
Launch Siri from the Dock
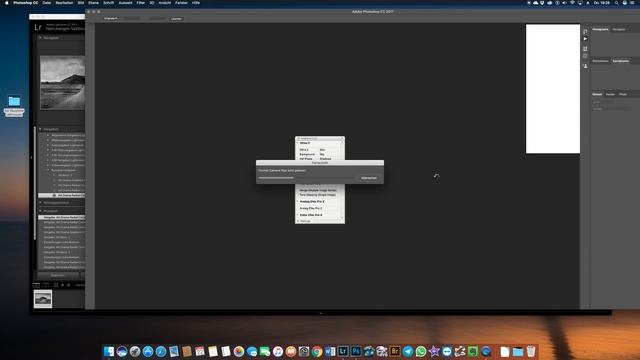pyautogui.click(x=122, y=351)
